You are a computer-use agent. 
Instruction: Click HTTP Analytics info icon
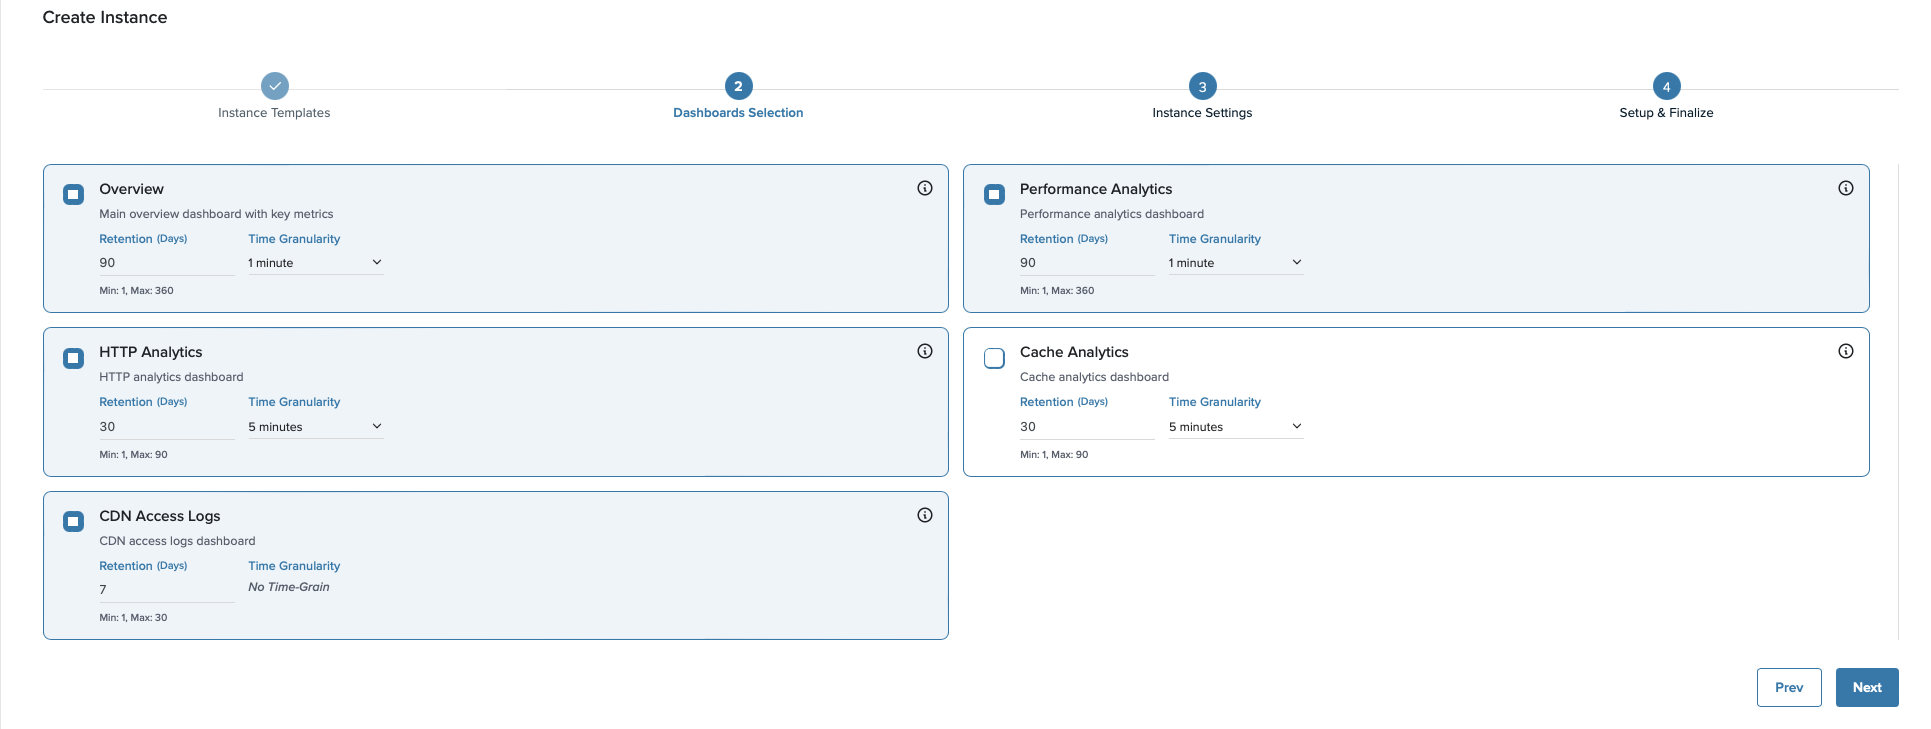tap(925, 351)
